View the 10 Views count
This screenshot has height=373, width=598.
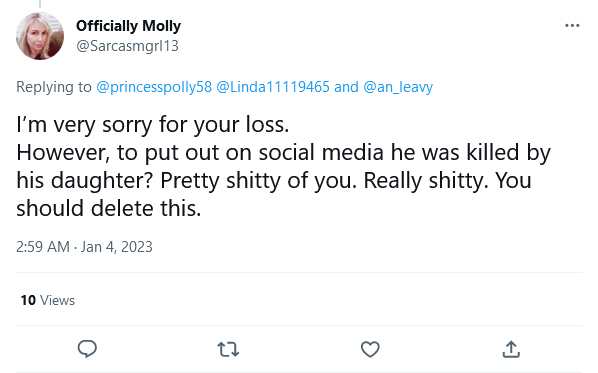(x=48, y=301)
